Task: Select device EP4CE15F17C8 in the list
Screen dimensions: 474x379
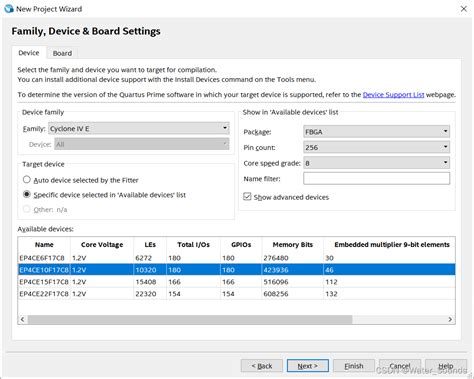Action: tap(236, 282)
